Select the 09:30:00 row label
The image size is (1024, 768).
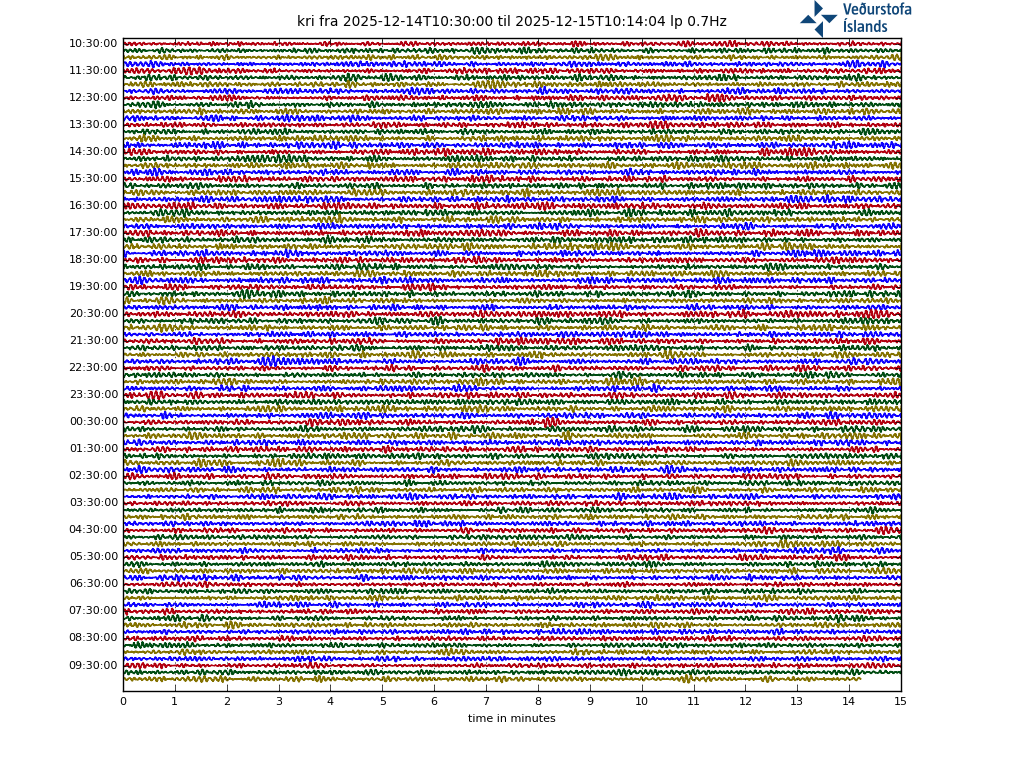93,666
